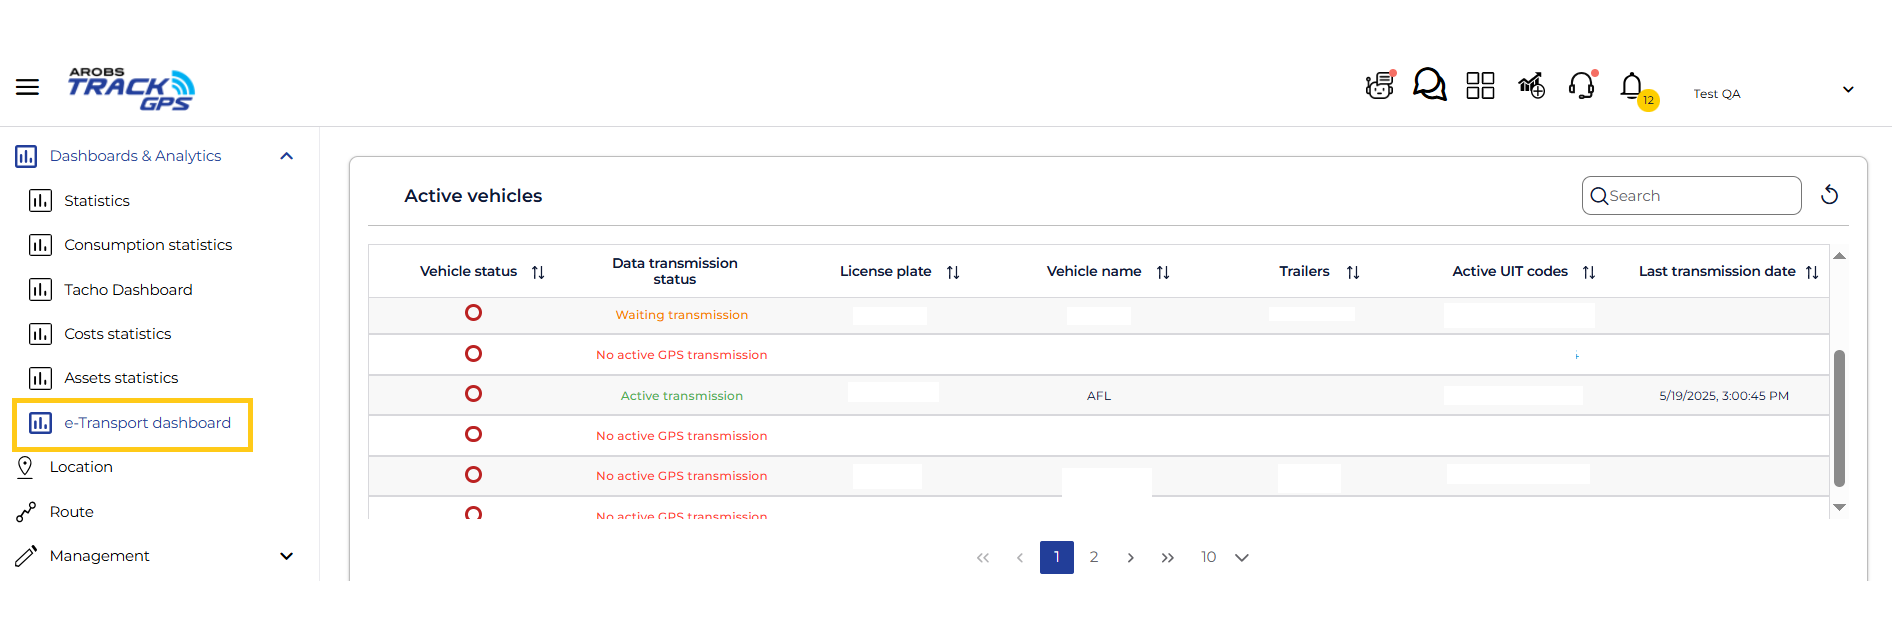Click the headset support icon

[1581, 86]
